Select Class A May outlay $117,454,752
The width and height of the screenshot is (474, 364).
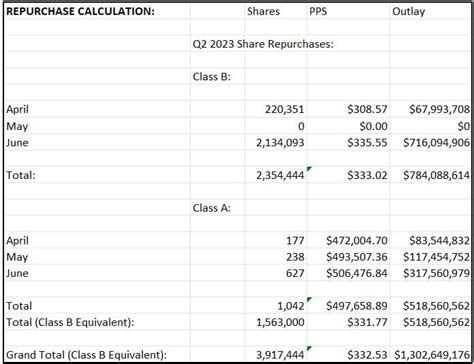[436, 257]
